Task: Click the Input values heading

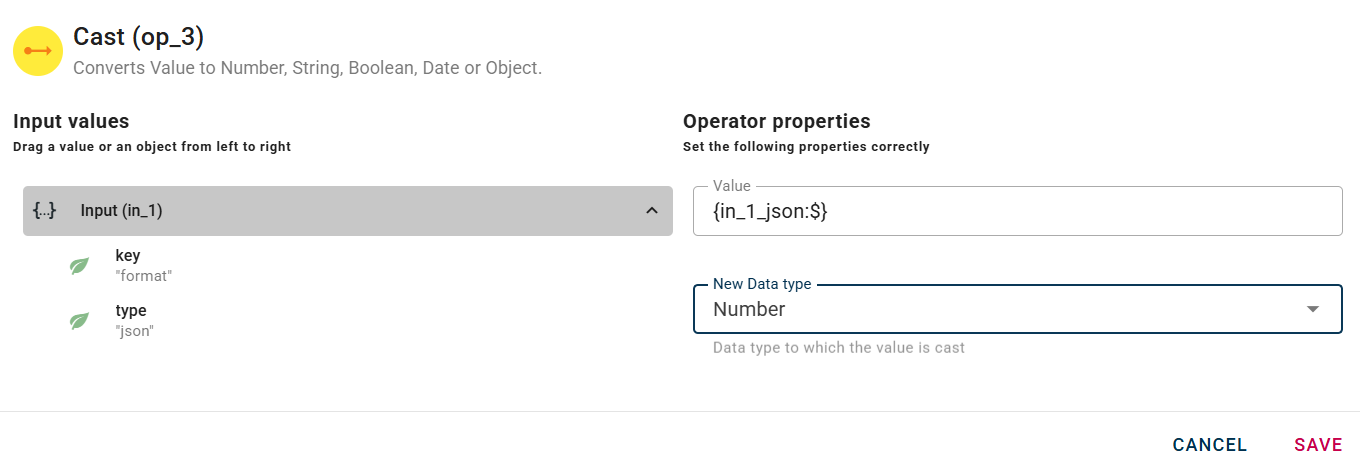Action: pyautogui.click(x=71, y=121)
